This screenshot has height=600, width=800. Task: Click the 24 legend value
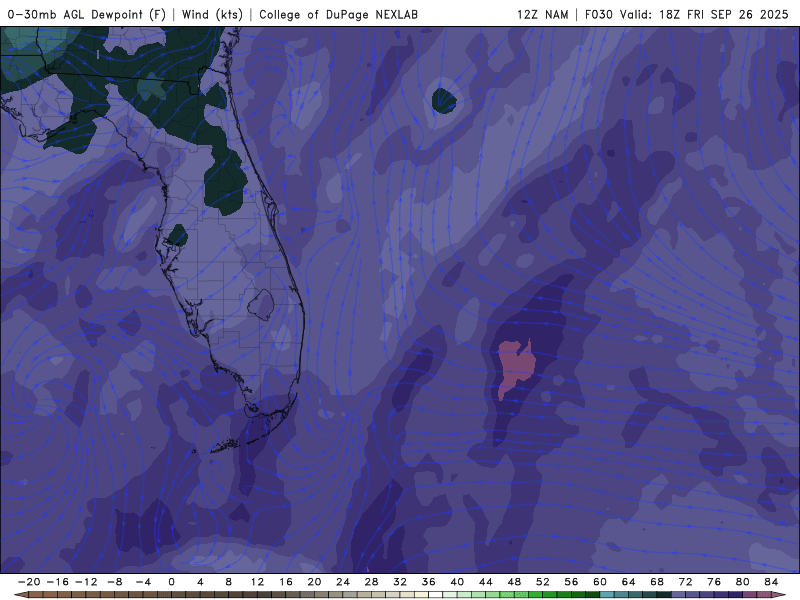[x=343, y=582]
